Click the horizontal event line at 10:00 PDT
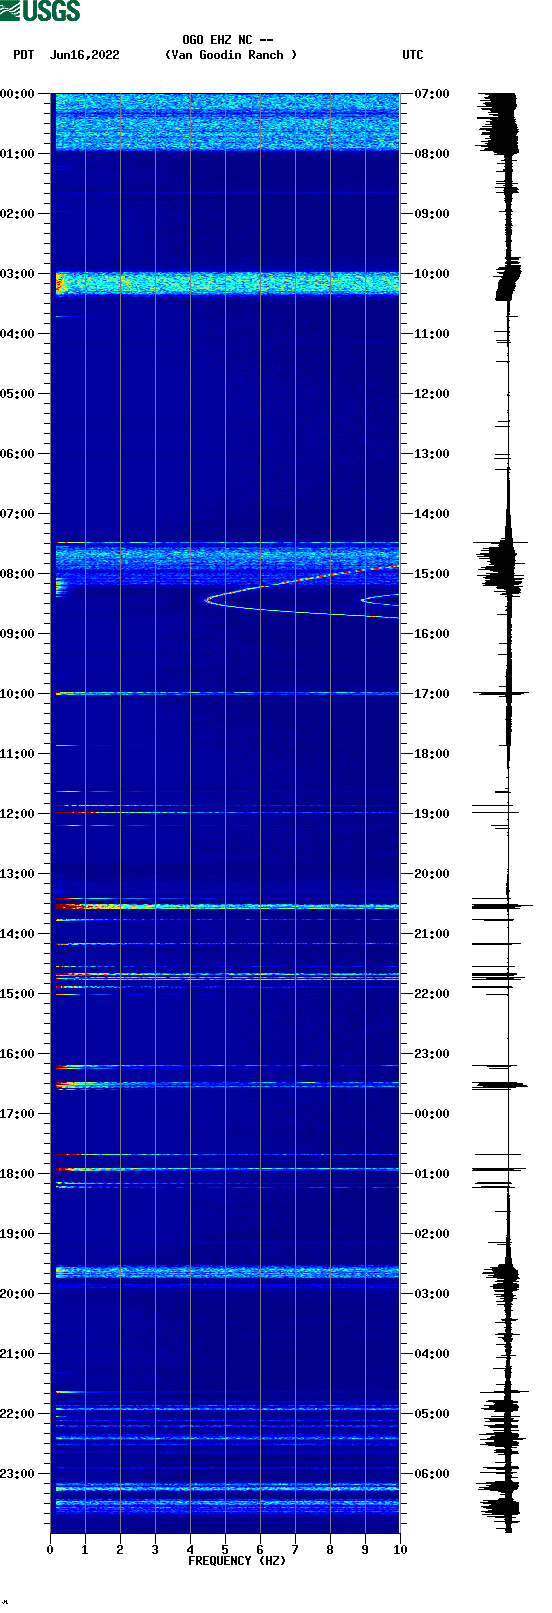The width and height of the screenshot is (552, 1613). click(227, 693)
